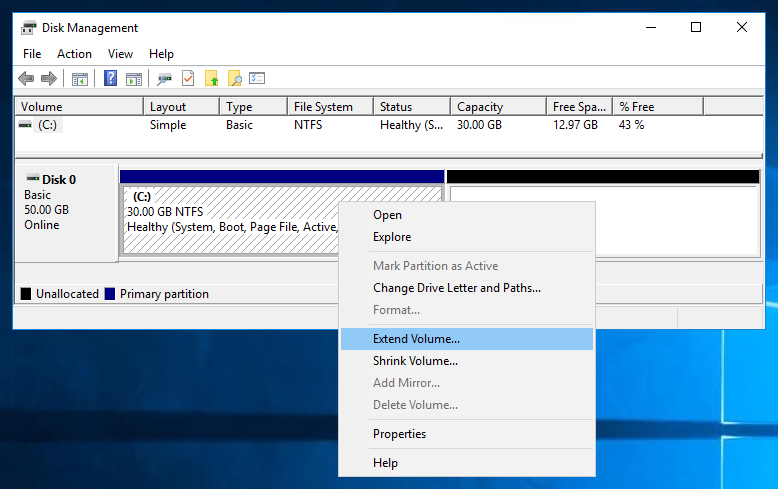Sort by the File System column header
Viewport: 778px width, 489px height.
click(x=330, y=107)
